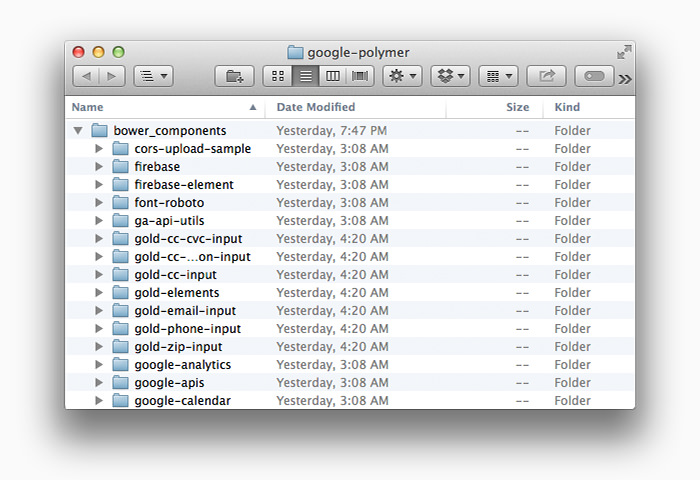700x480 pixels.
Task: Switch to icon view
Action: coord(278,76)
